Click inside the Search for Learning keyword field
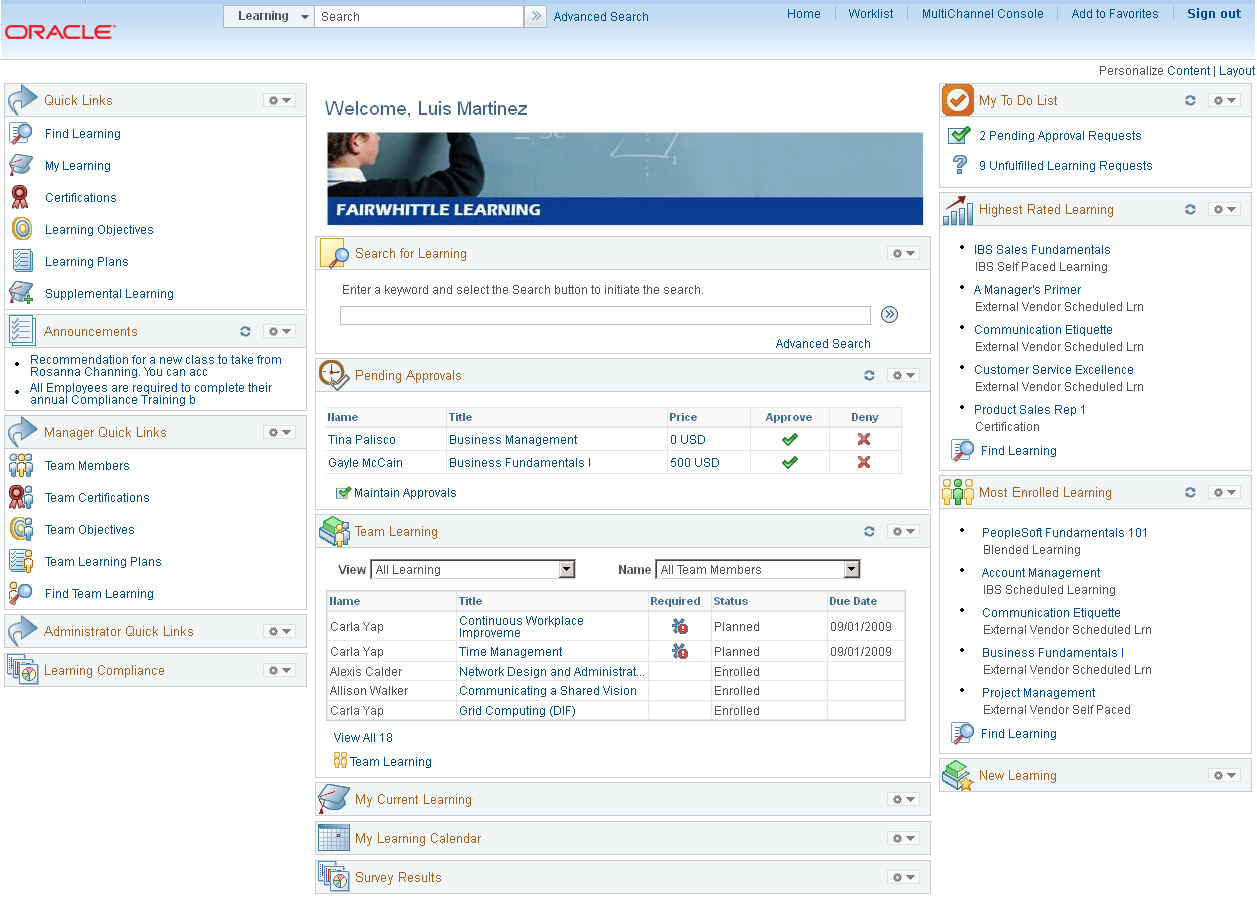 tap(605, 315)
